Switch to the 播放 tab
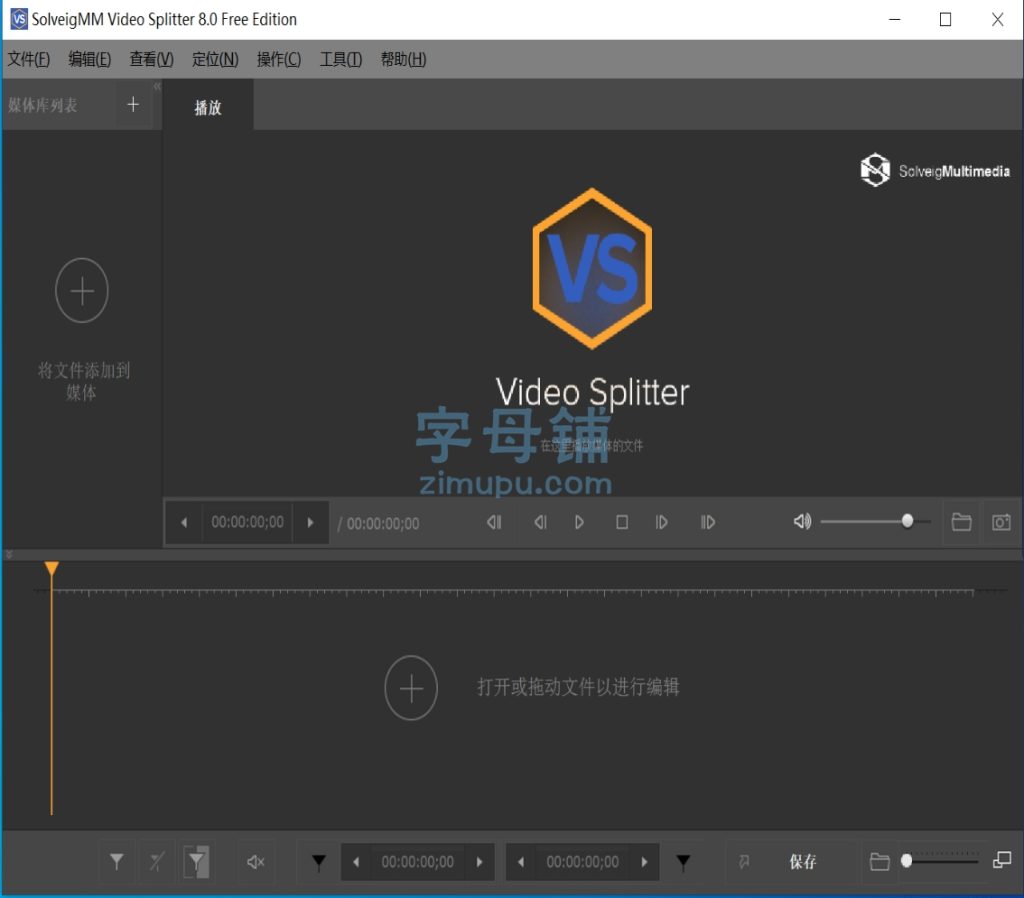 click(x=208, y=107)
